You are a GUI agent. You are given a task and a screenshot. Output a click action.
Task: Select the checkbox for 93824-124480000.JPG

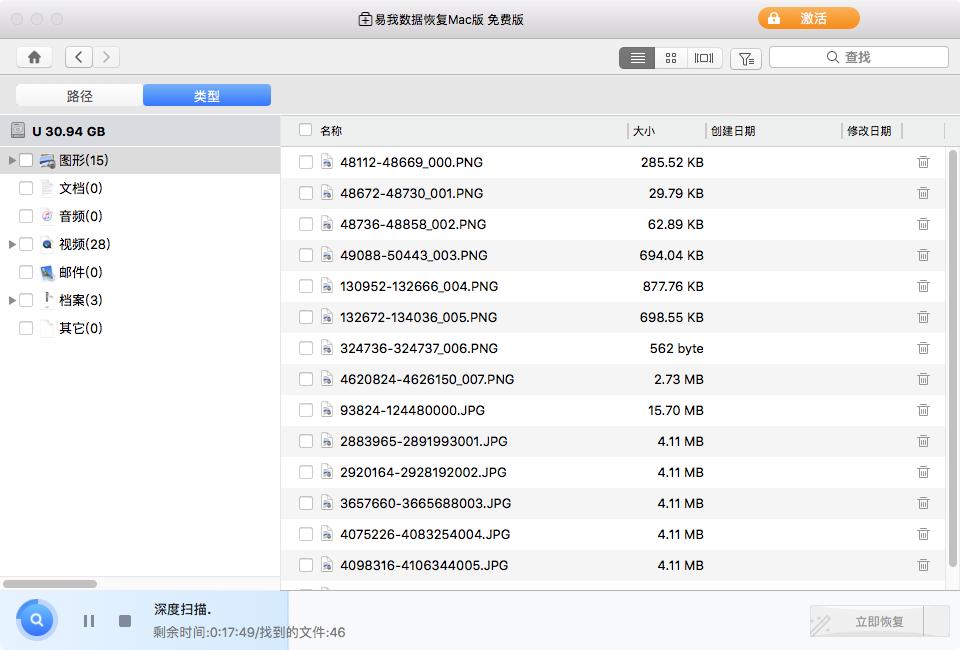coord(306,410)
